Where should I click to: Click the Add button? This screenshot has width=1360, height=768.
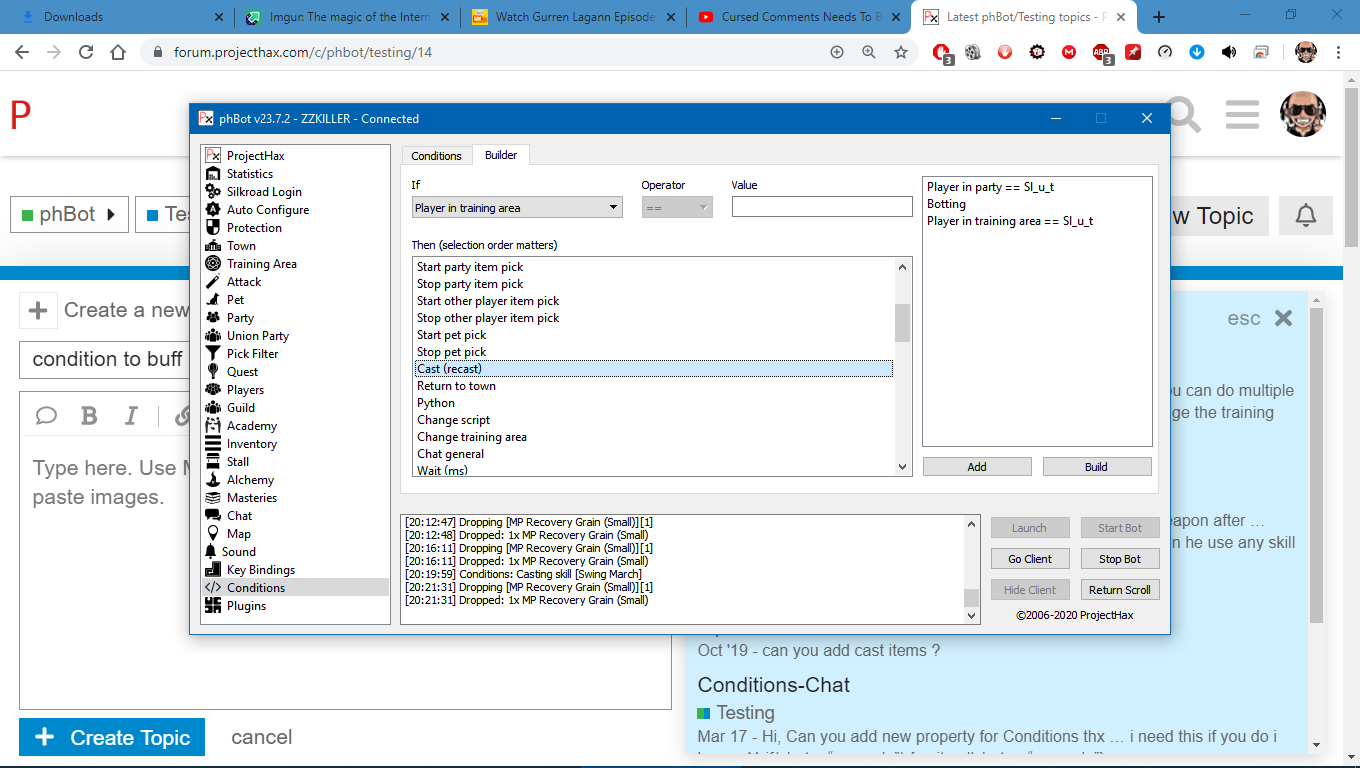pyautogui.click(x=976, y=467)
